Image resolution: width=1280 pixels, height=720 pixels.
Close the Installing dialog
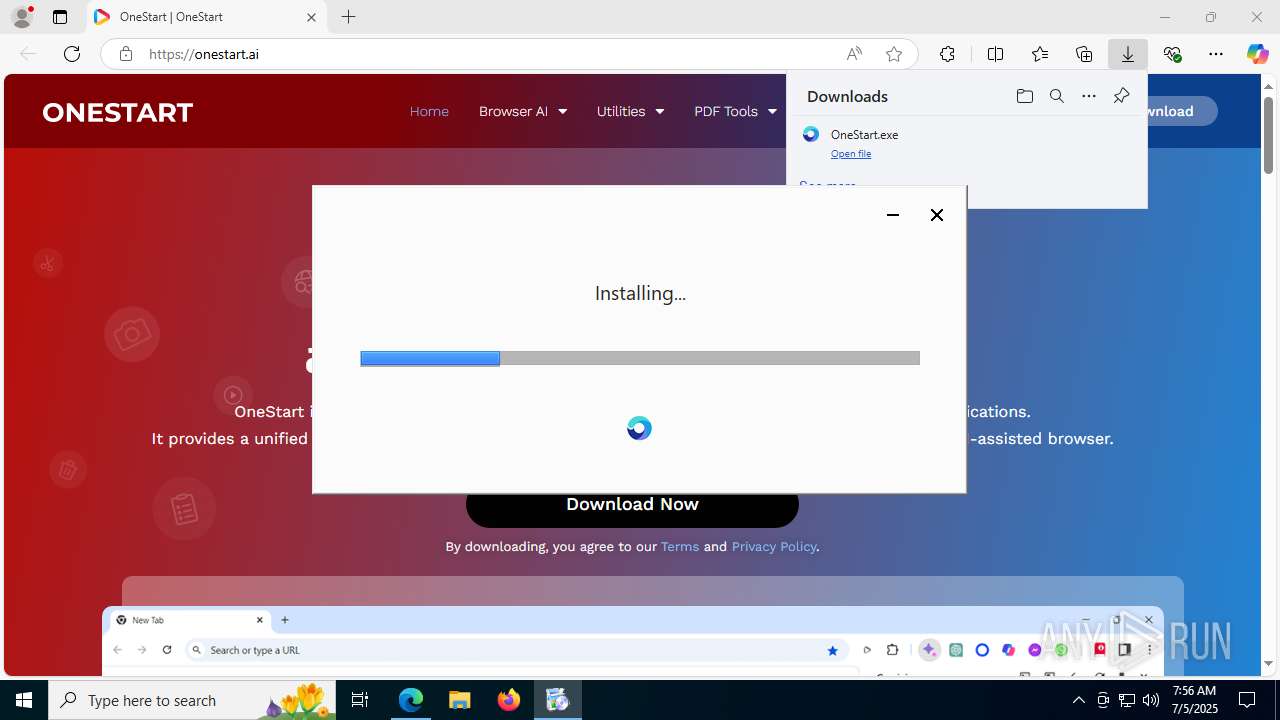(937, 215)
